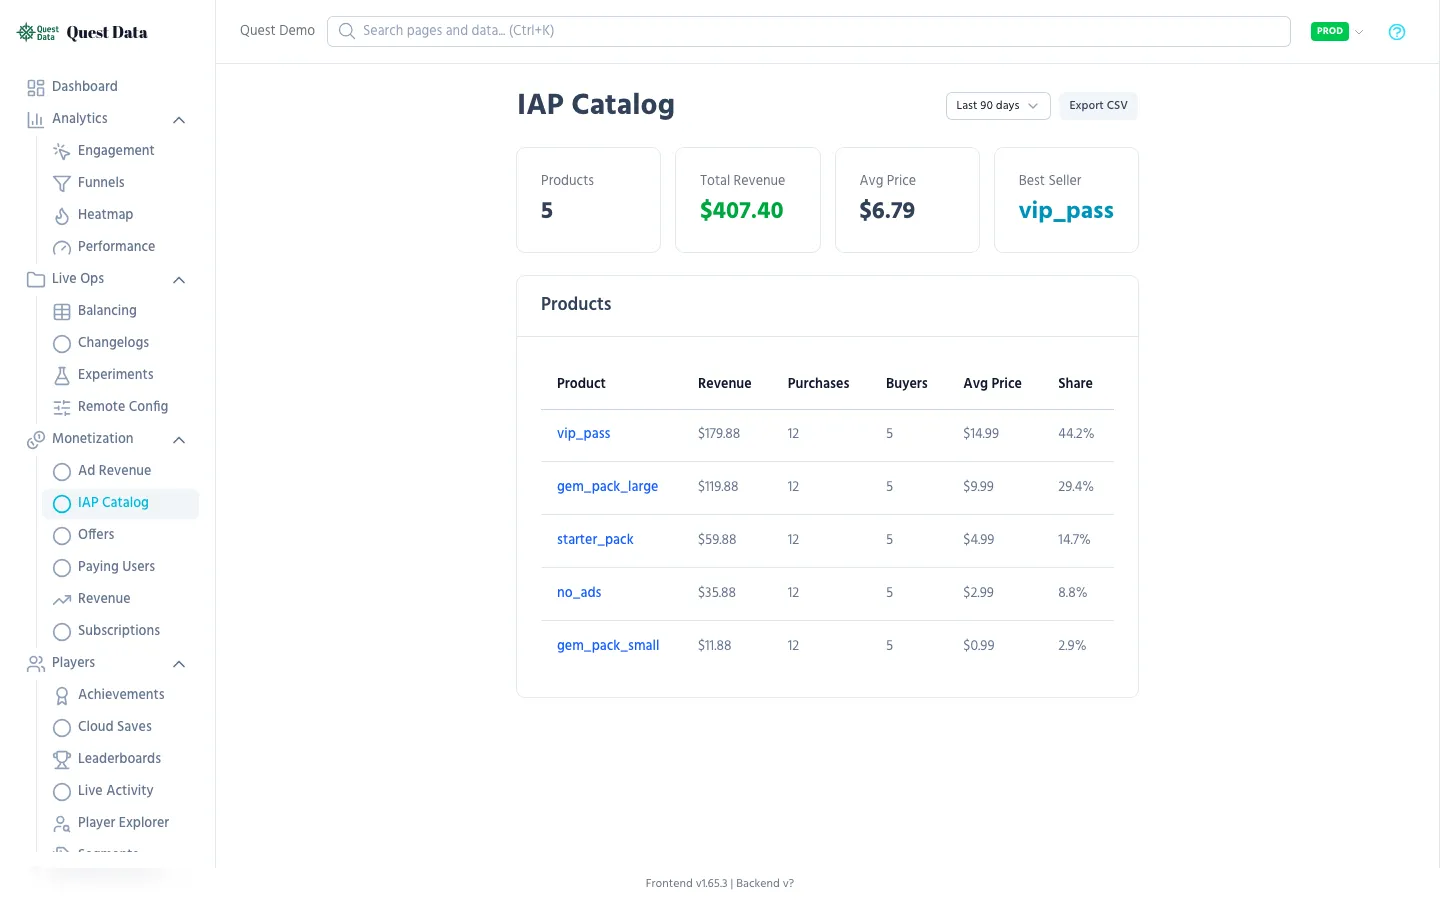Click the Performance gauge icon
Image resolution: width=1440 pixels, height=900 pixels.
[62, 247]
